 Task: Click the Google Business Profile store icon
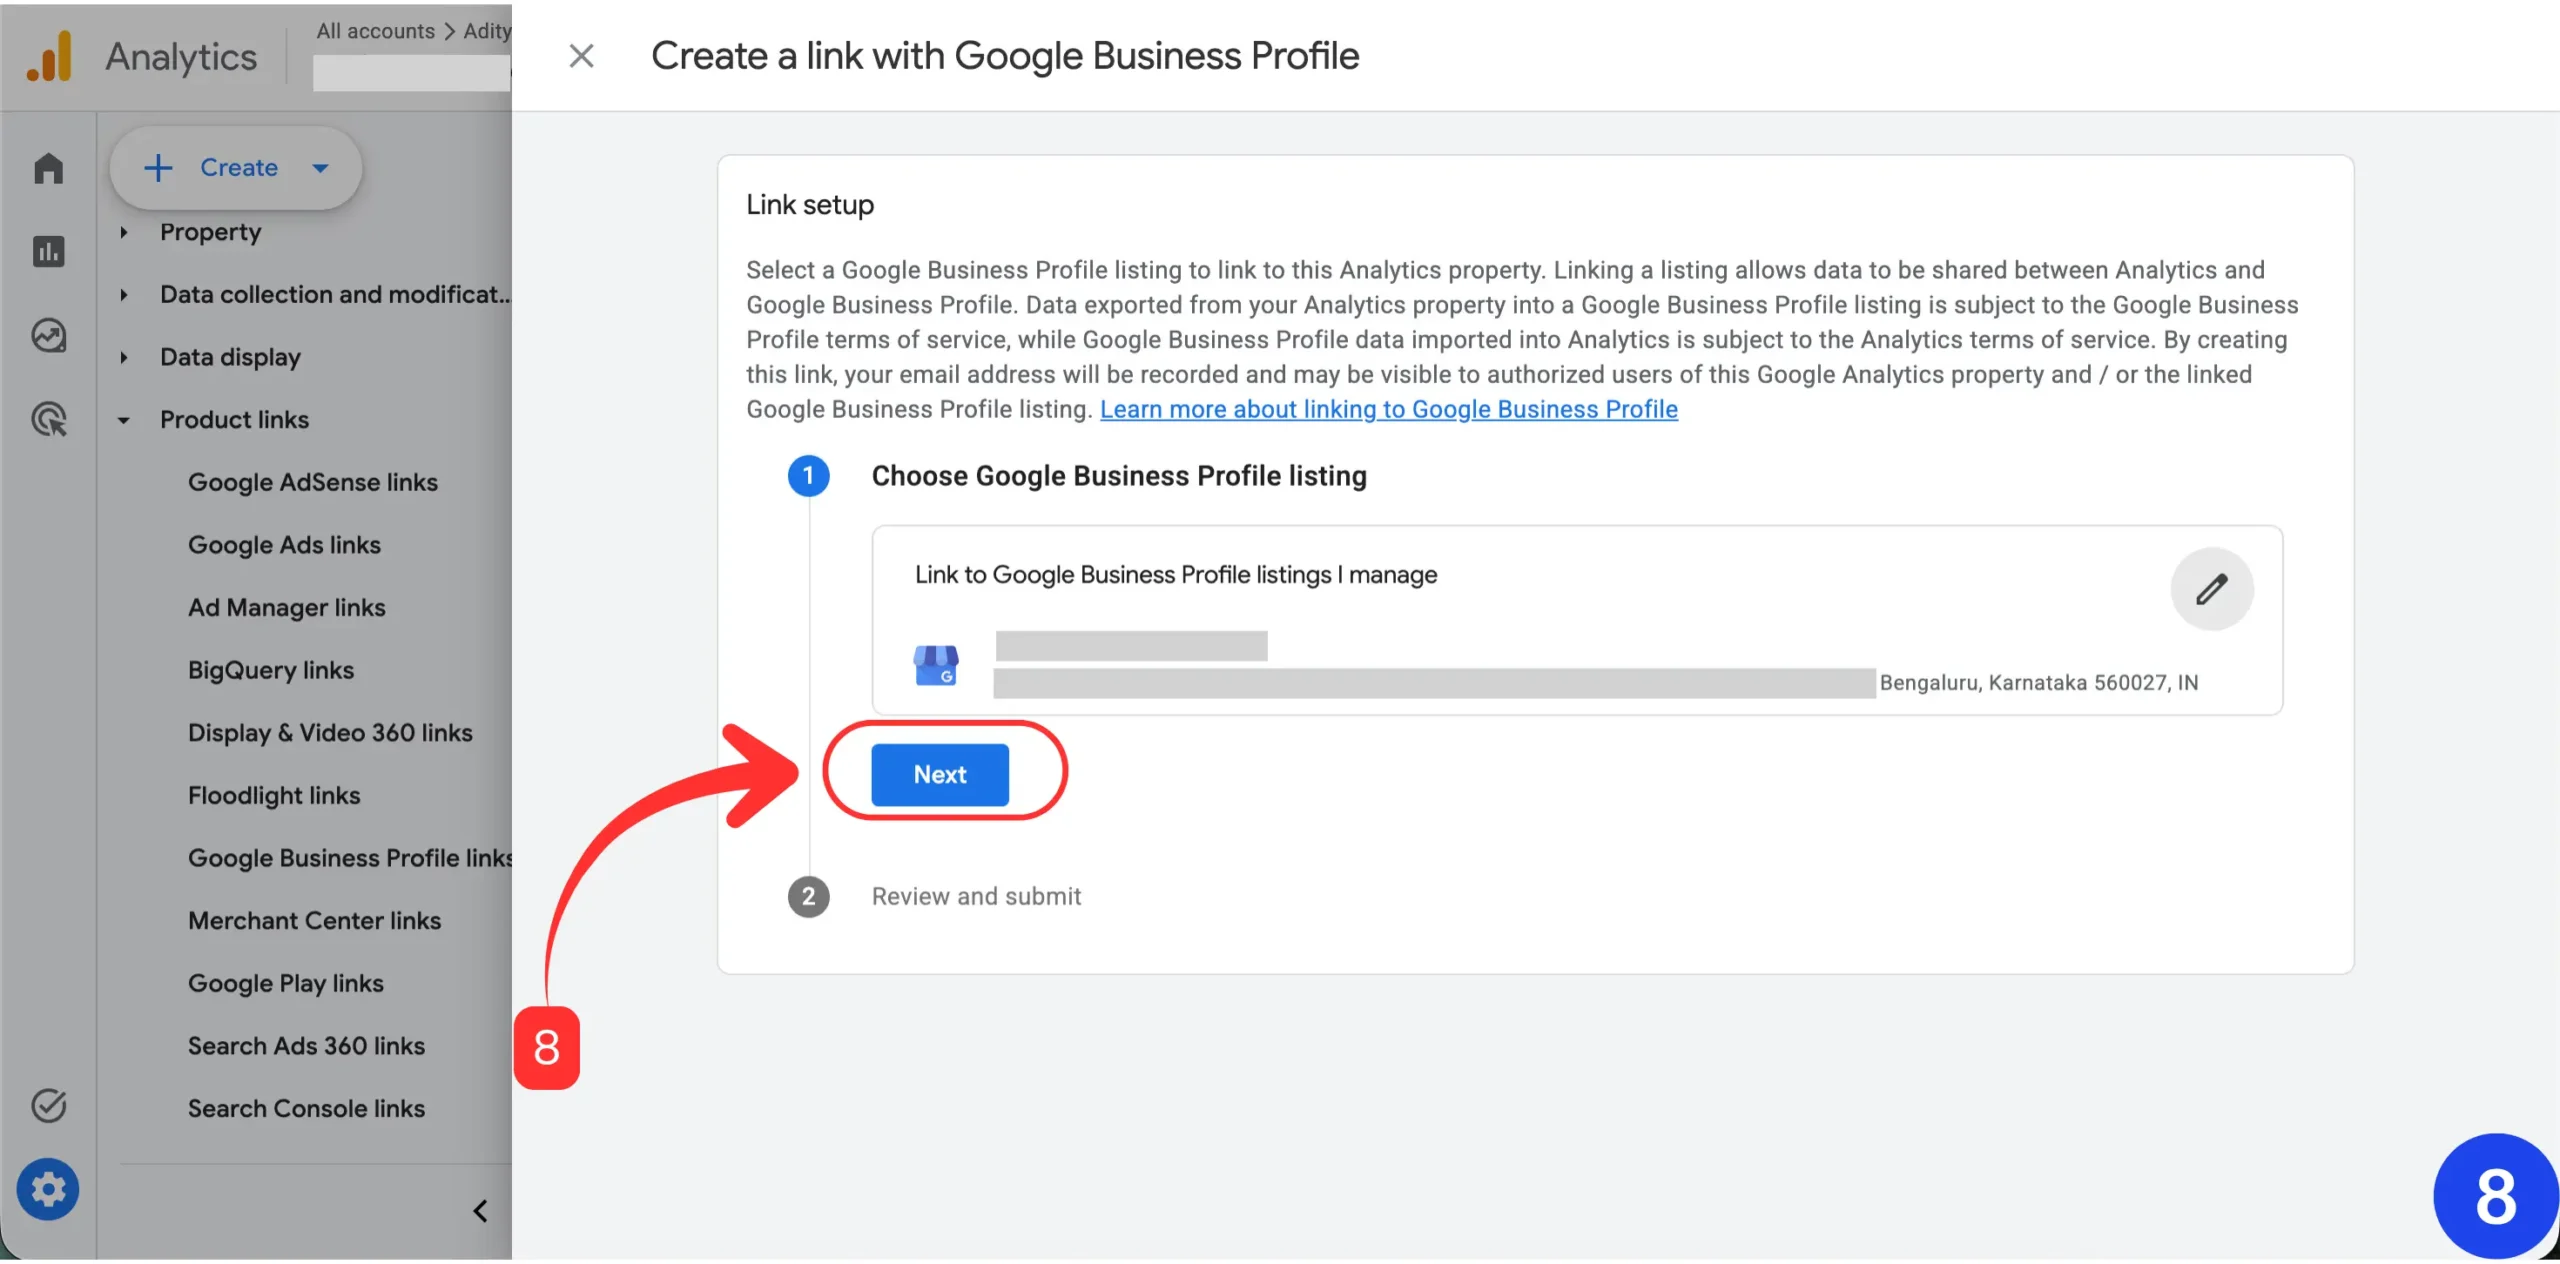tap(936, 665)
